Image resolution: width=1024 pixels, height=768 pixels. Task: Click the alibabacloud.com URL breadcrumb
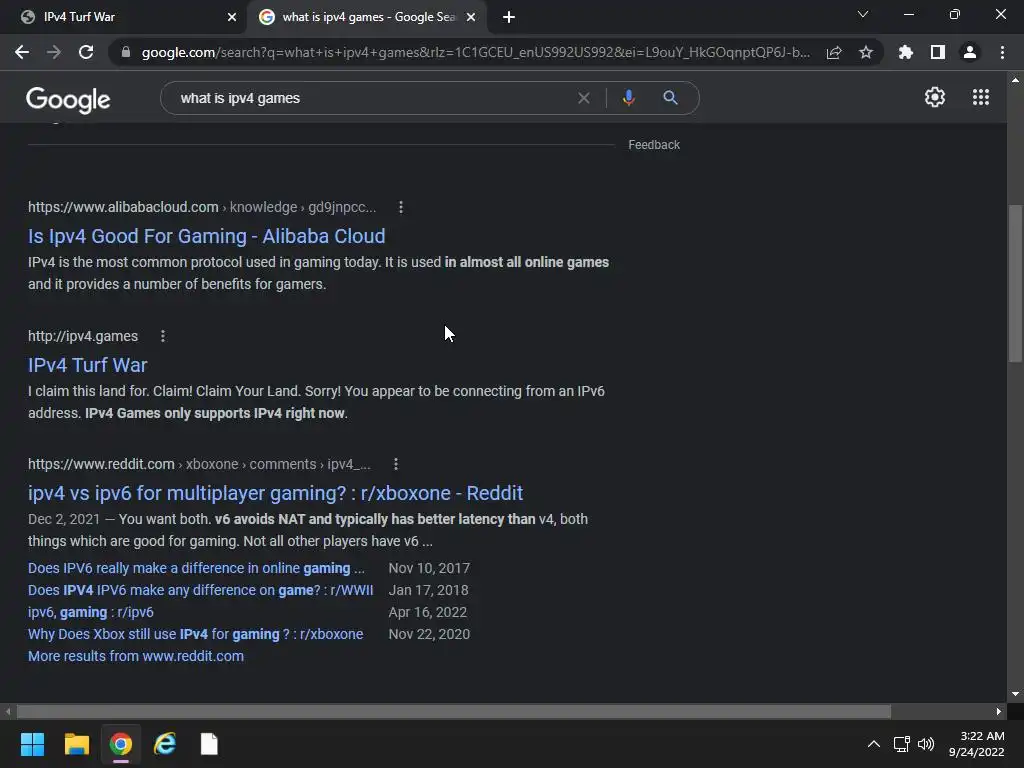pos(202,207)
